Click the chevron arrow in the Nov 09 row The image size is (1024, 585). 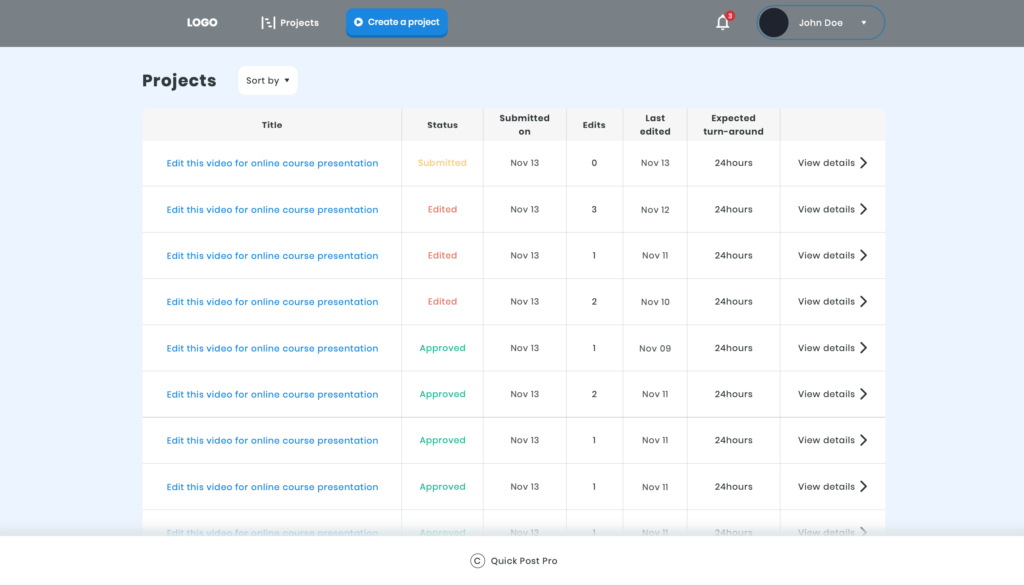pos(863,348)
